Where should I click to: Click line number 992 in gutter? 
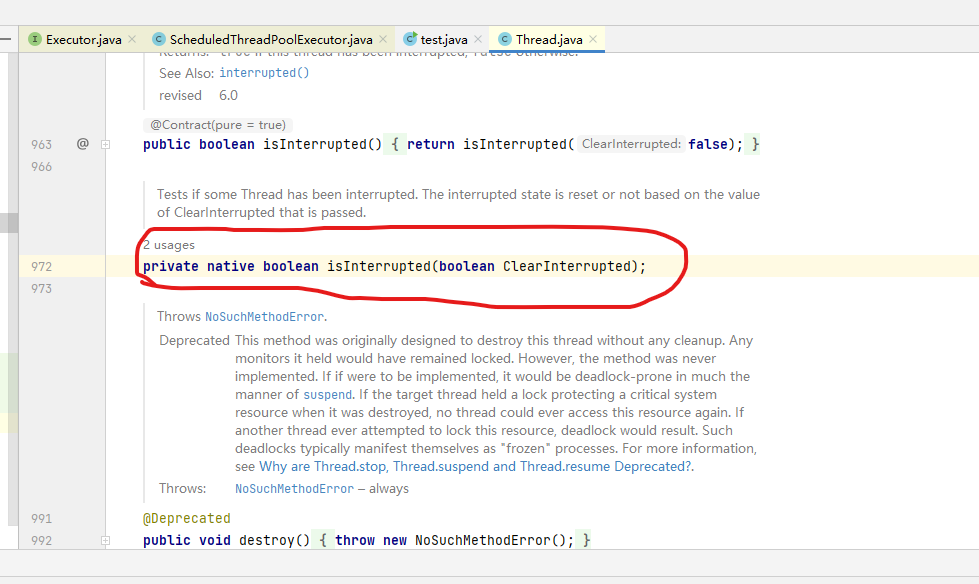[41, 540]
